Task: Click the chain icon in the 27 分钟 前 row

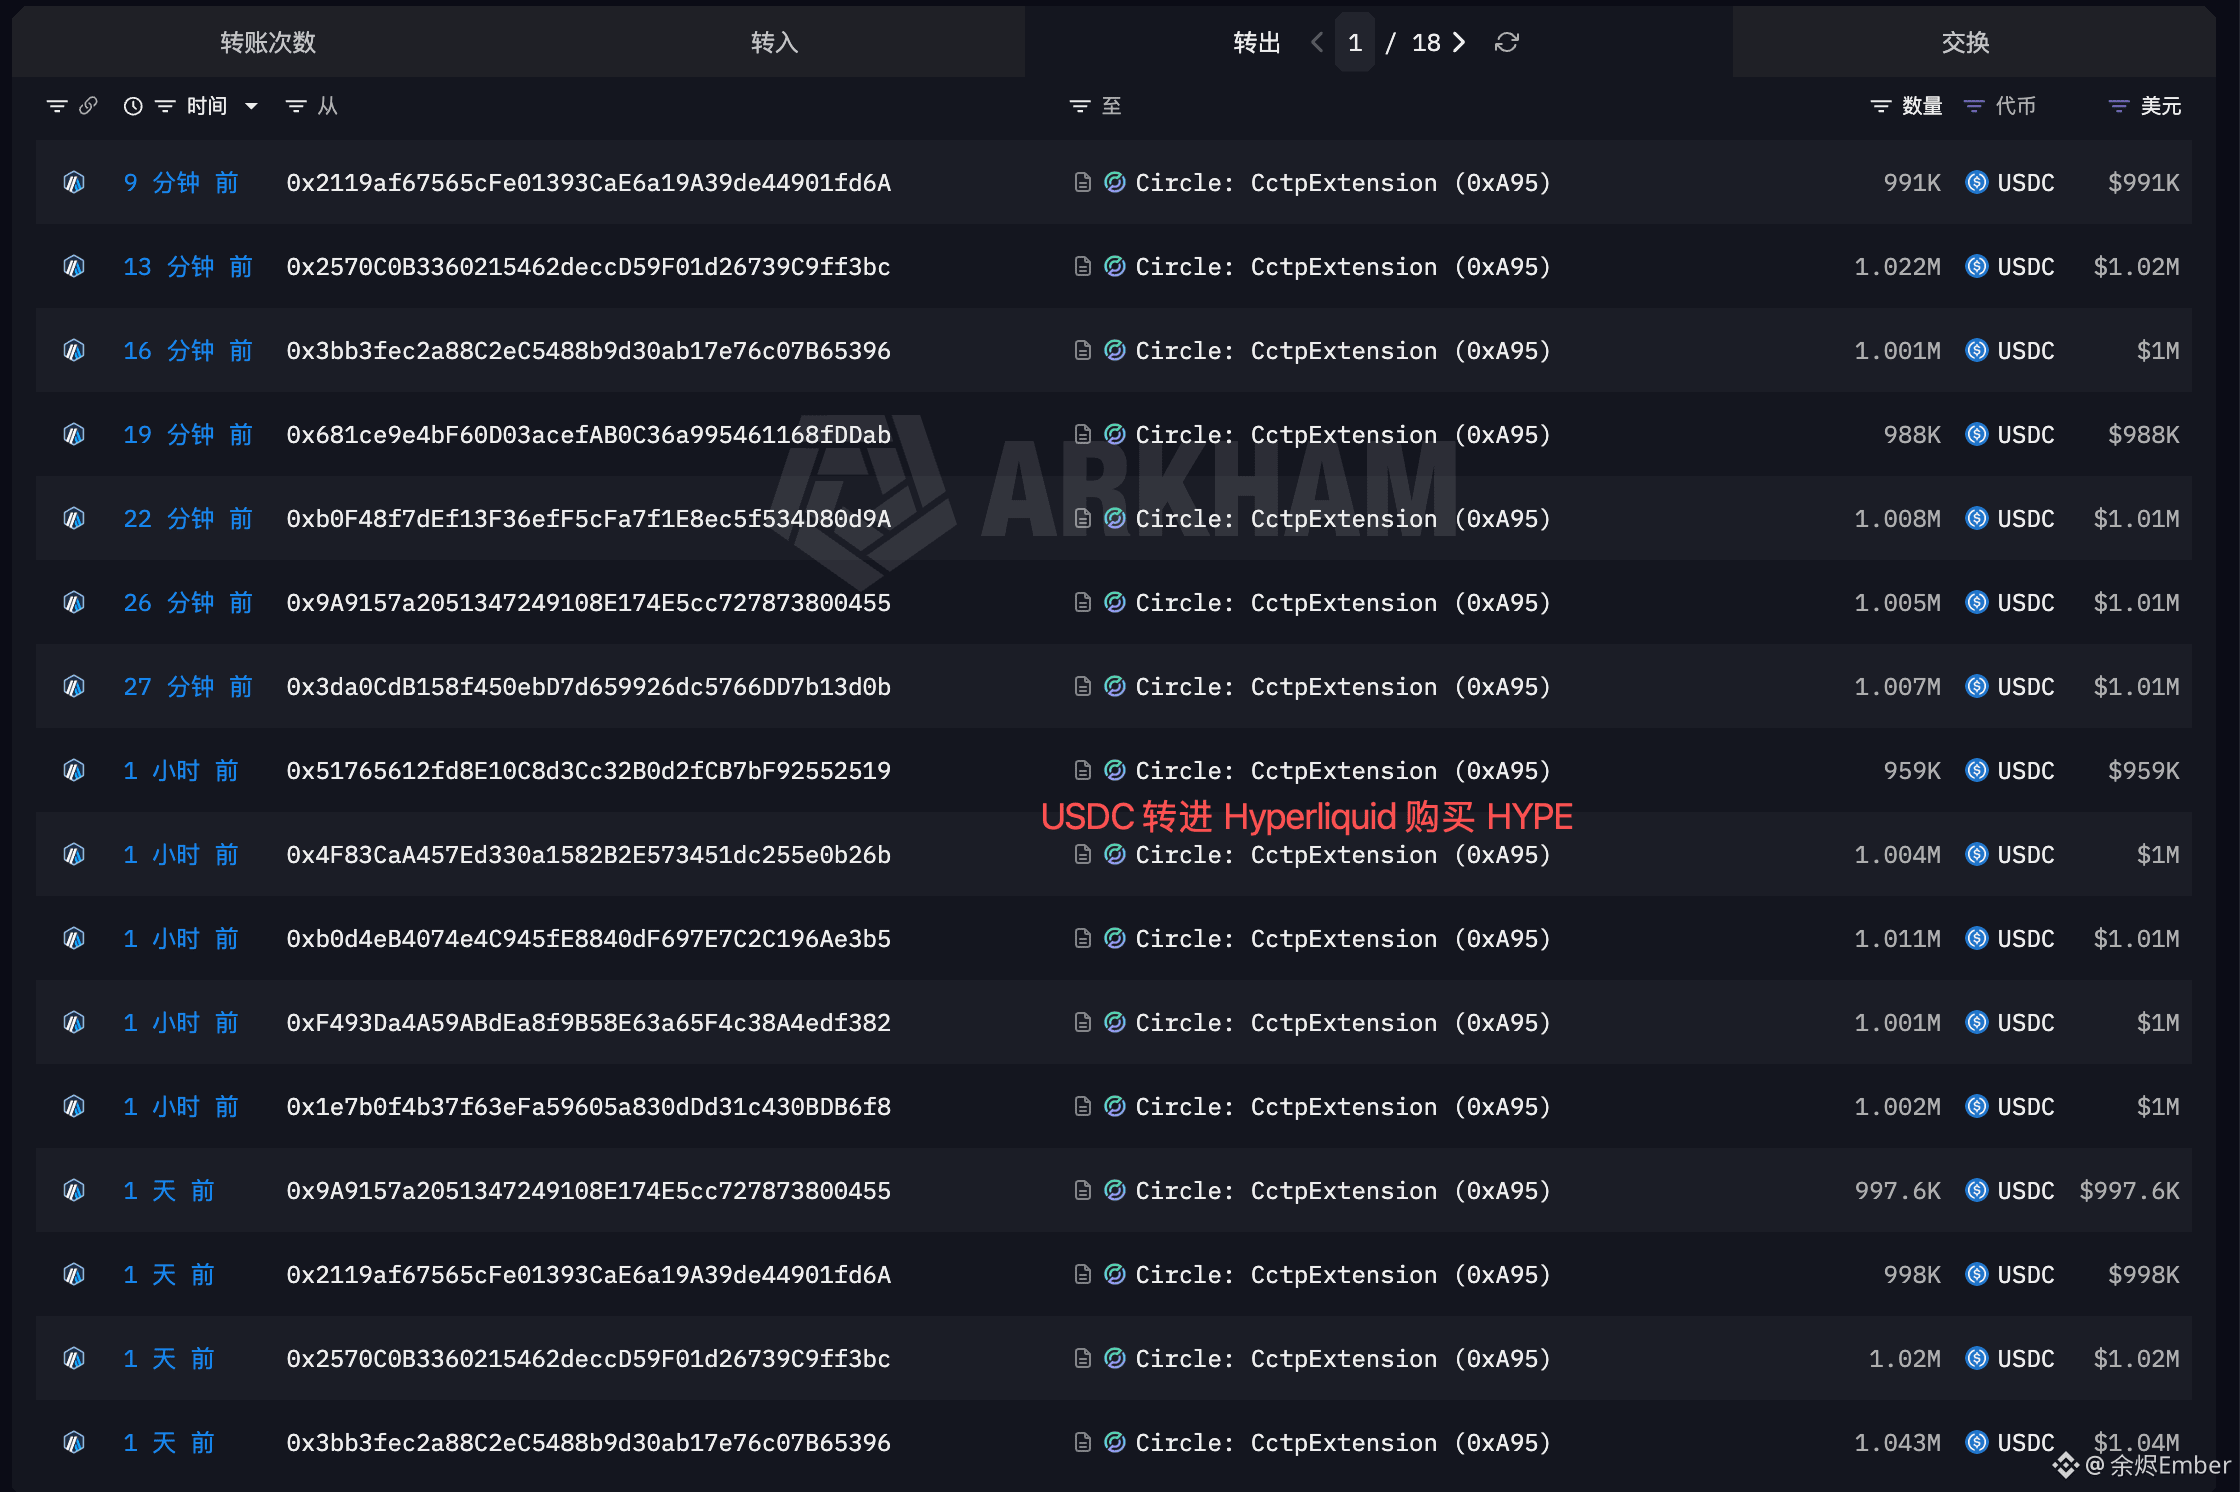Action: pos(74,686)
